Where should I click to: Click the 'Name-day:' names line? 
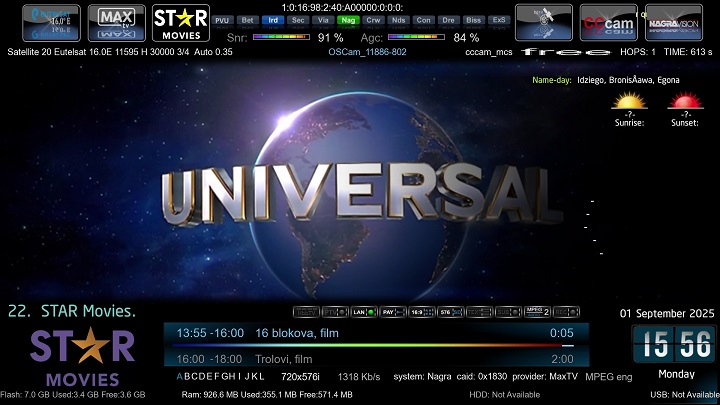coord(606,80)
